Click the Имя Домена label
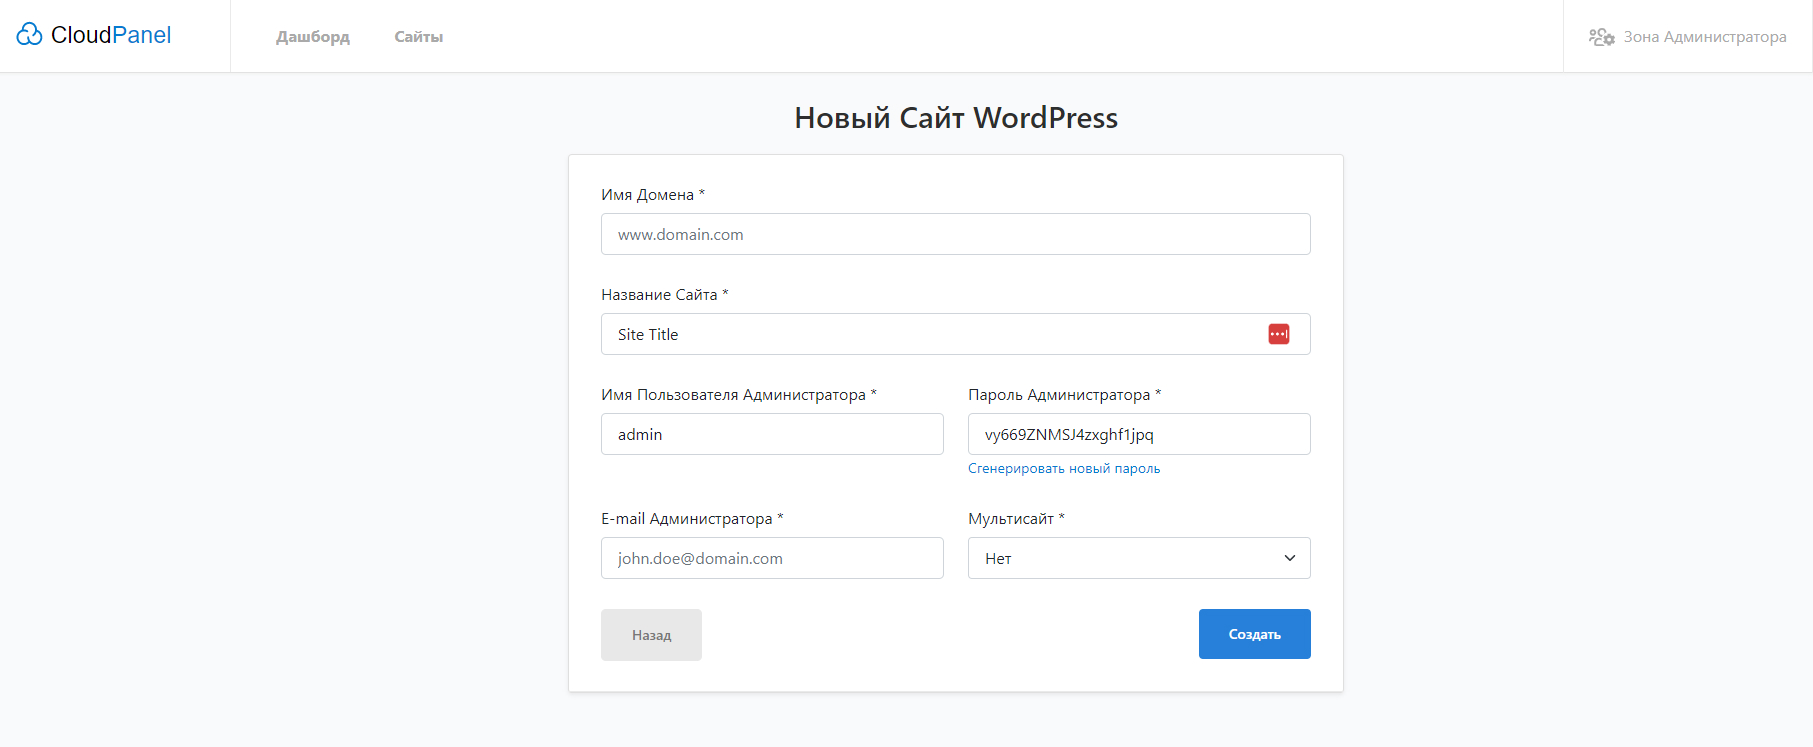This screenshot has width=1813, height=747. click(653, 195)
